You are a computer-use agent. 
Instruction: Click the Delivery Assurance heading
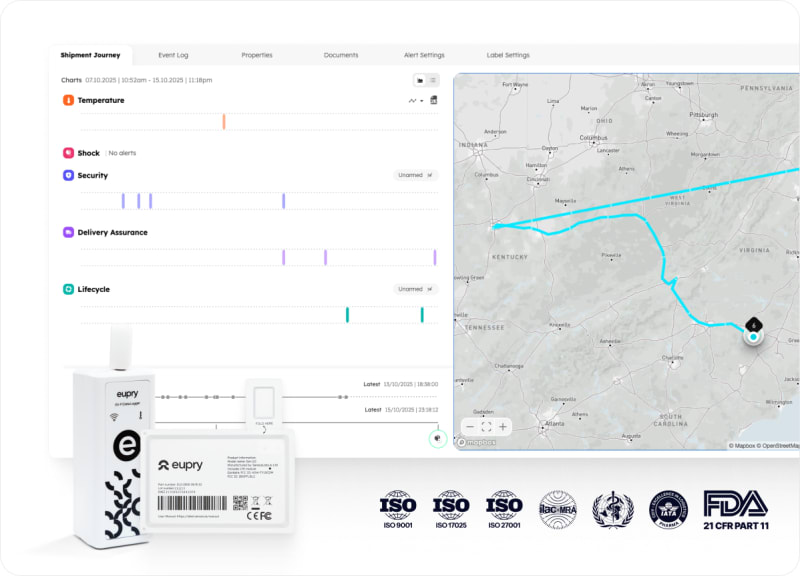pyautogui.click(x=112, y=232)
